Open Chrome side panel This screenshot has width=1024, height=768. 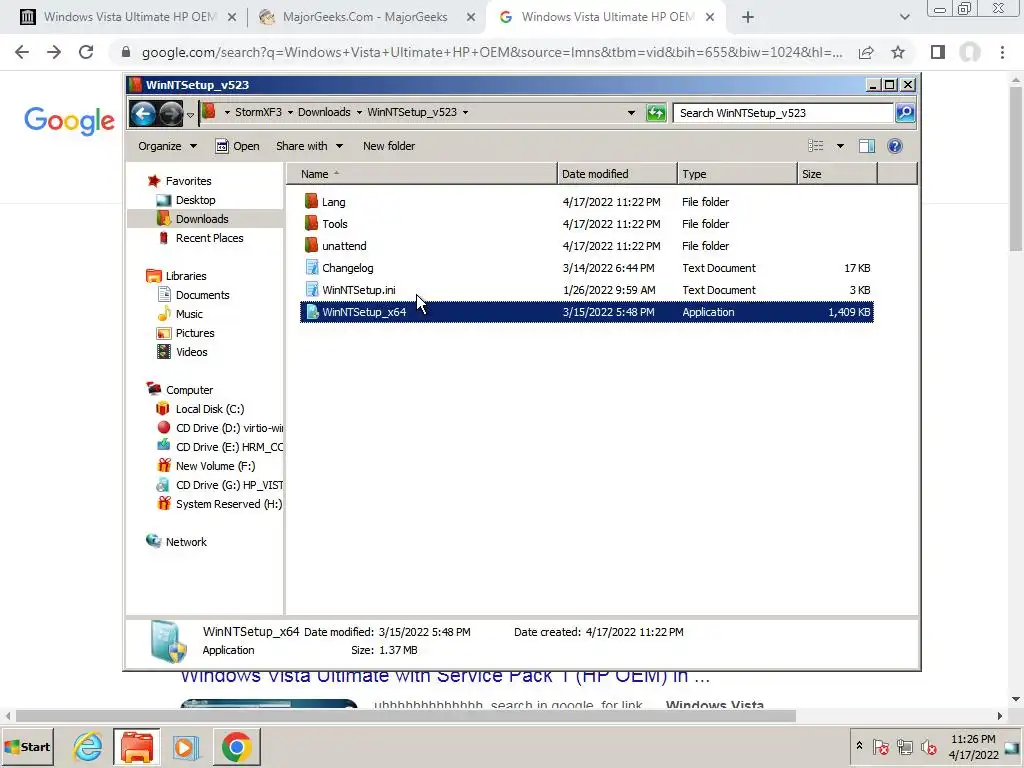click(x=938, y=52)
